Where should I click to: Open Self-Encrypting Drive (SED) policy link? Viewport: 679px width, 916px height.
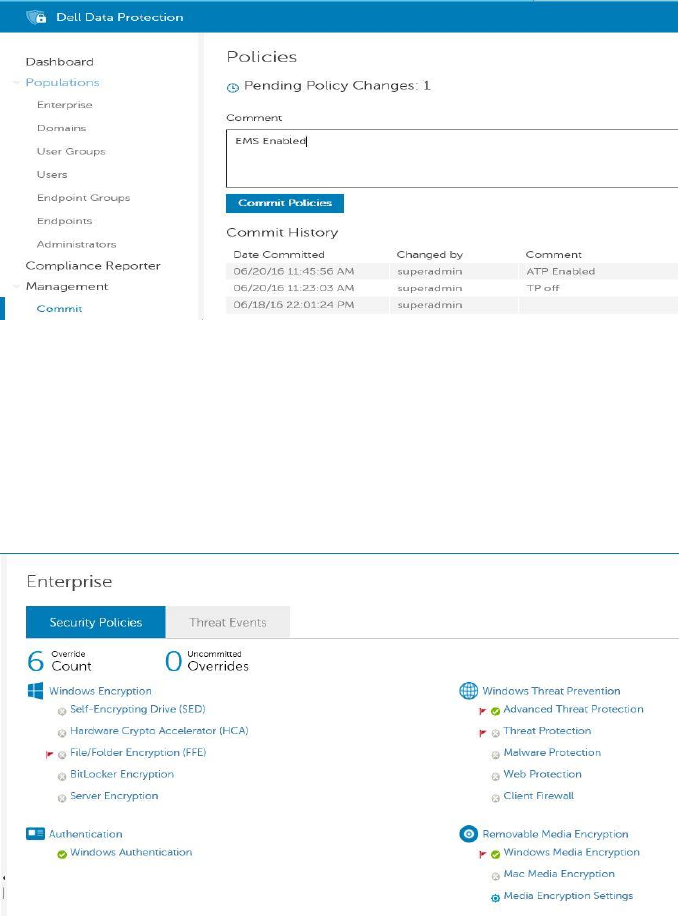(x=138, y=709)
